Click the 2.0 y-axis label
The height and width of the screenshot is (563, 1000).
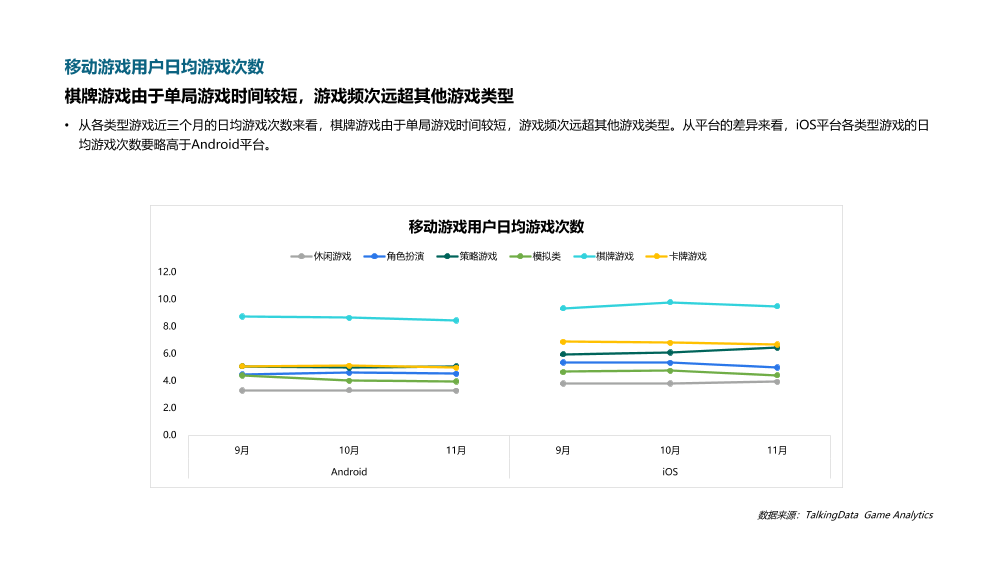coord(170,407)
